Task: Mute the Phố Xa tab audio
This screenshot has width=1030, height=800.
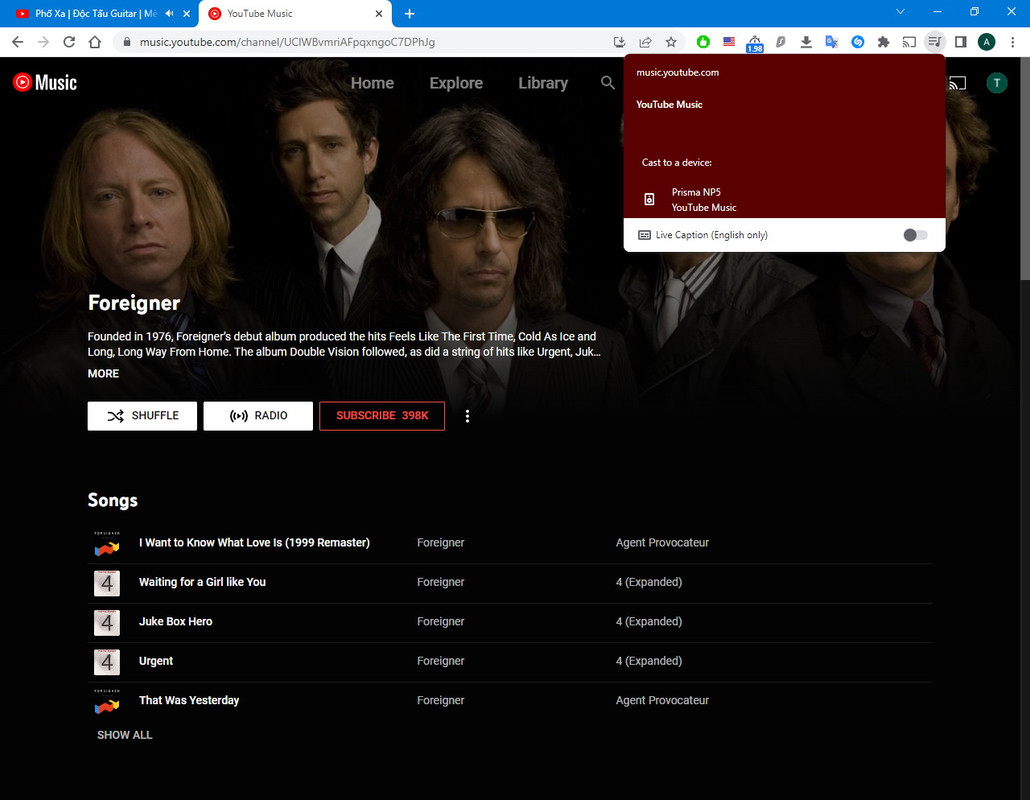Action: 169,13
